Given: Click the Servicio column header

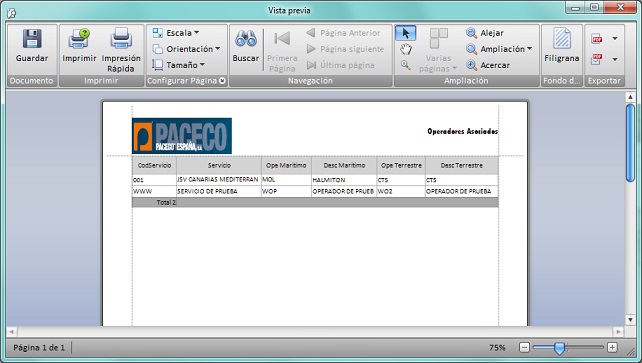Looking at the screenshot, I should point(219,165).
